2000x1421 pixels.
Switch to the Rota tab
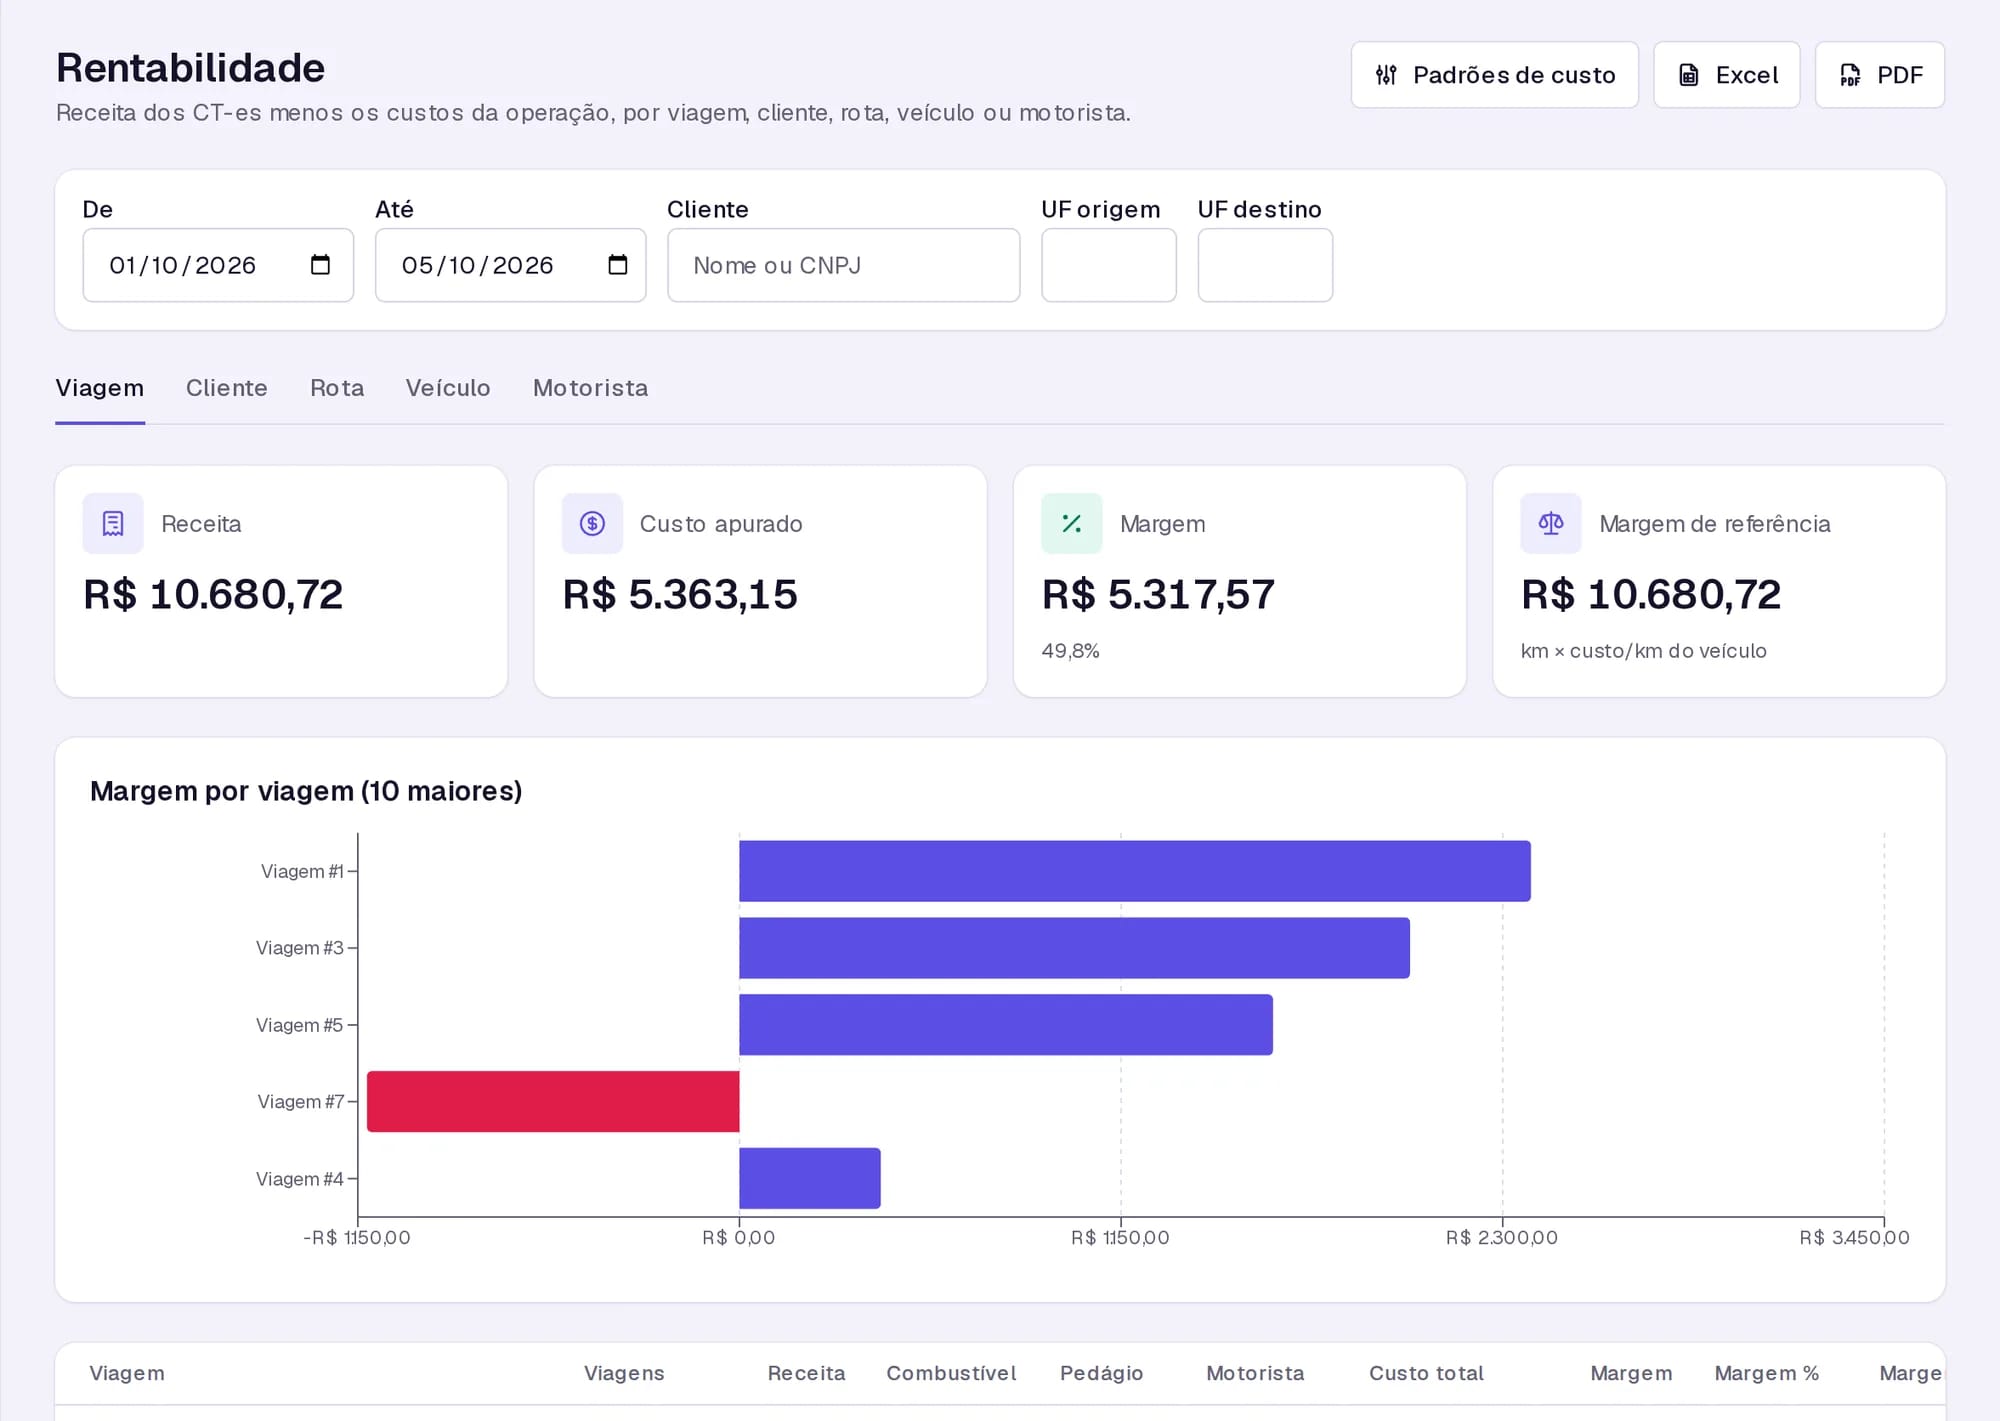coord(337,388)
